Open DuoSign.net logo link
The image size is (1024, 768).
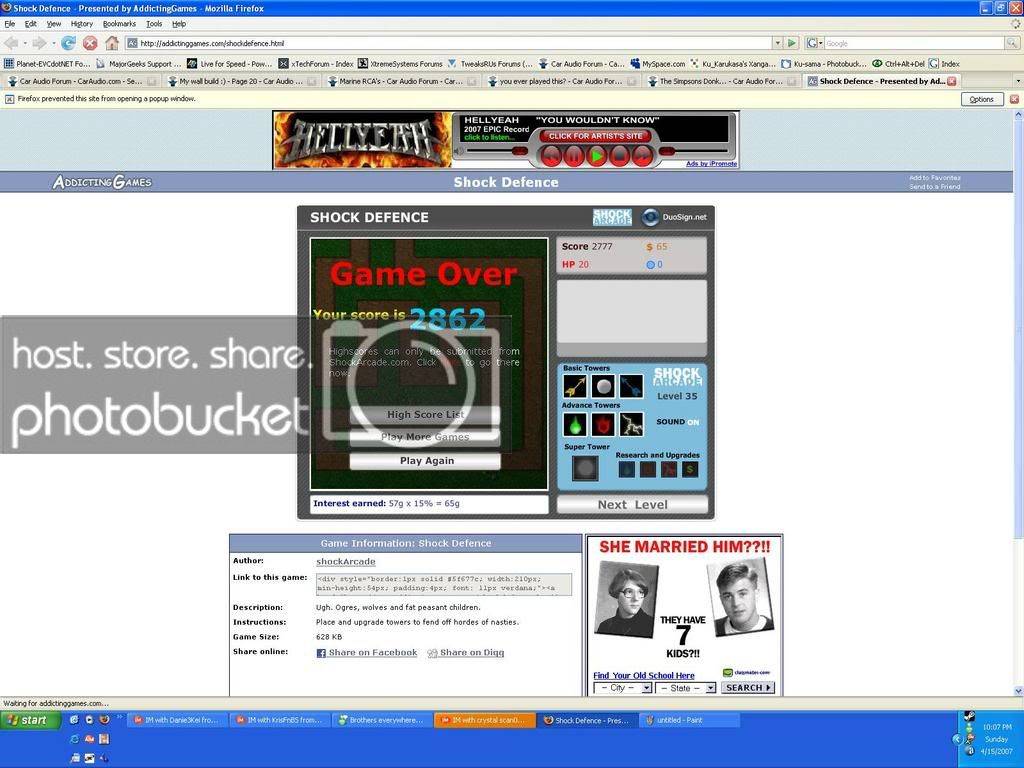(675, 217)
